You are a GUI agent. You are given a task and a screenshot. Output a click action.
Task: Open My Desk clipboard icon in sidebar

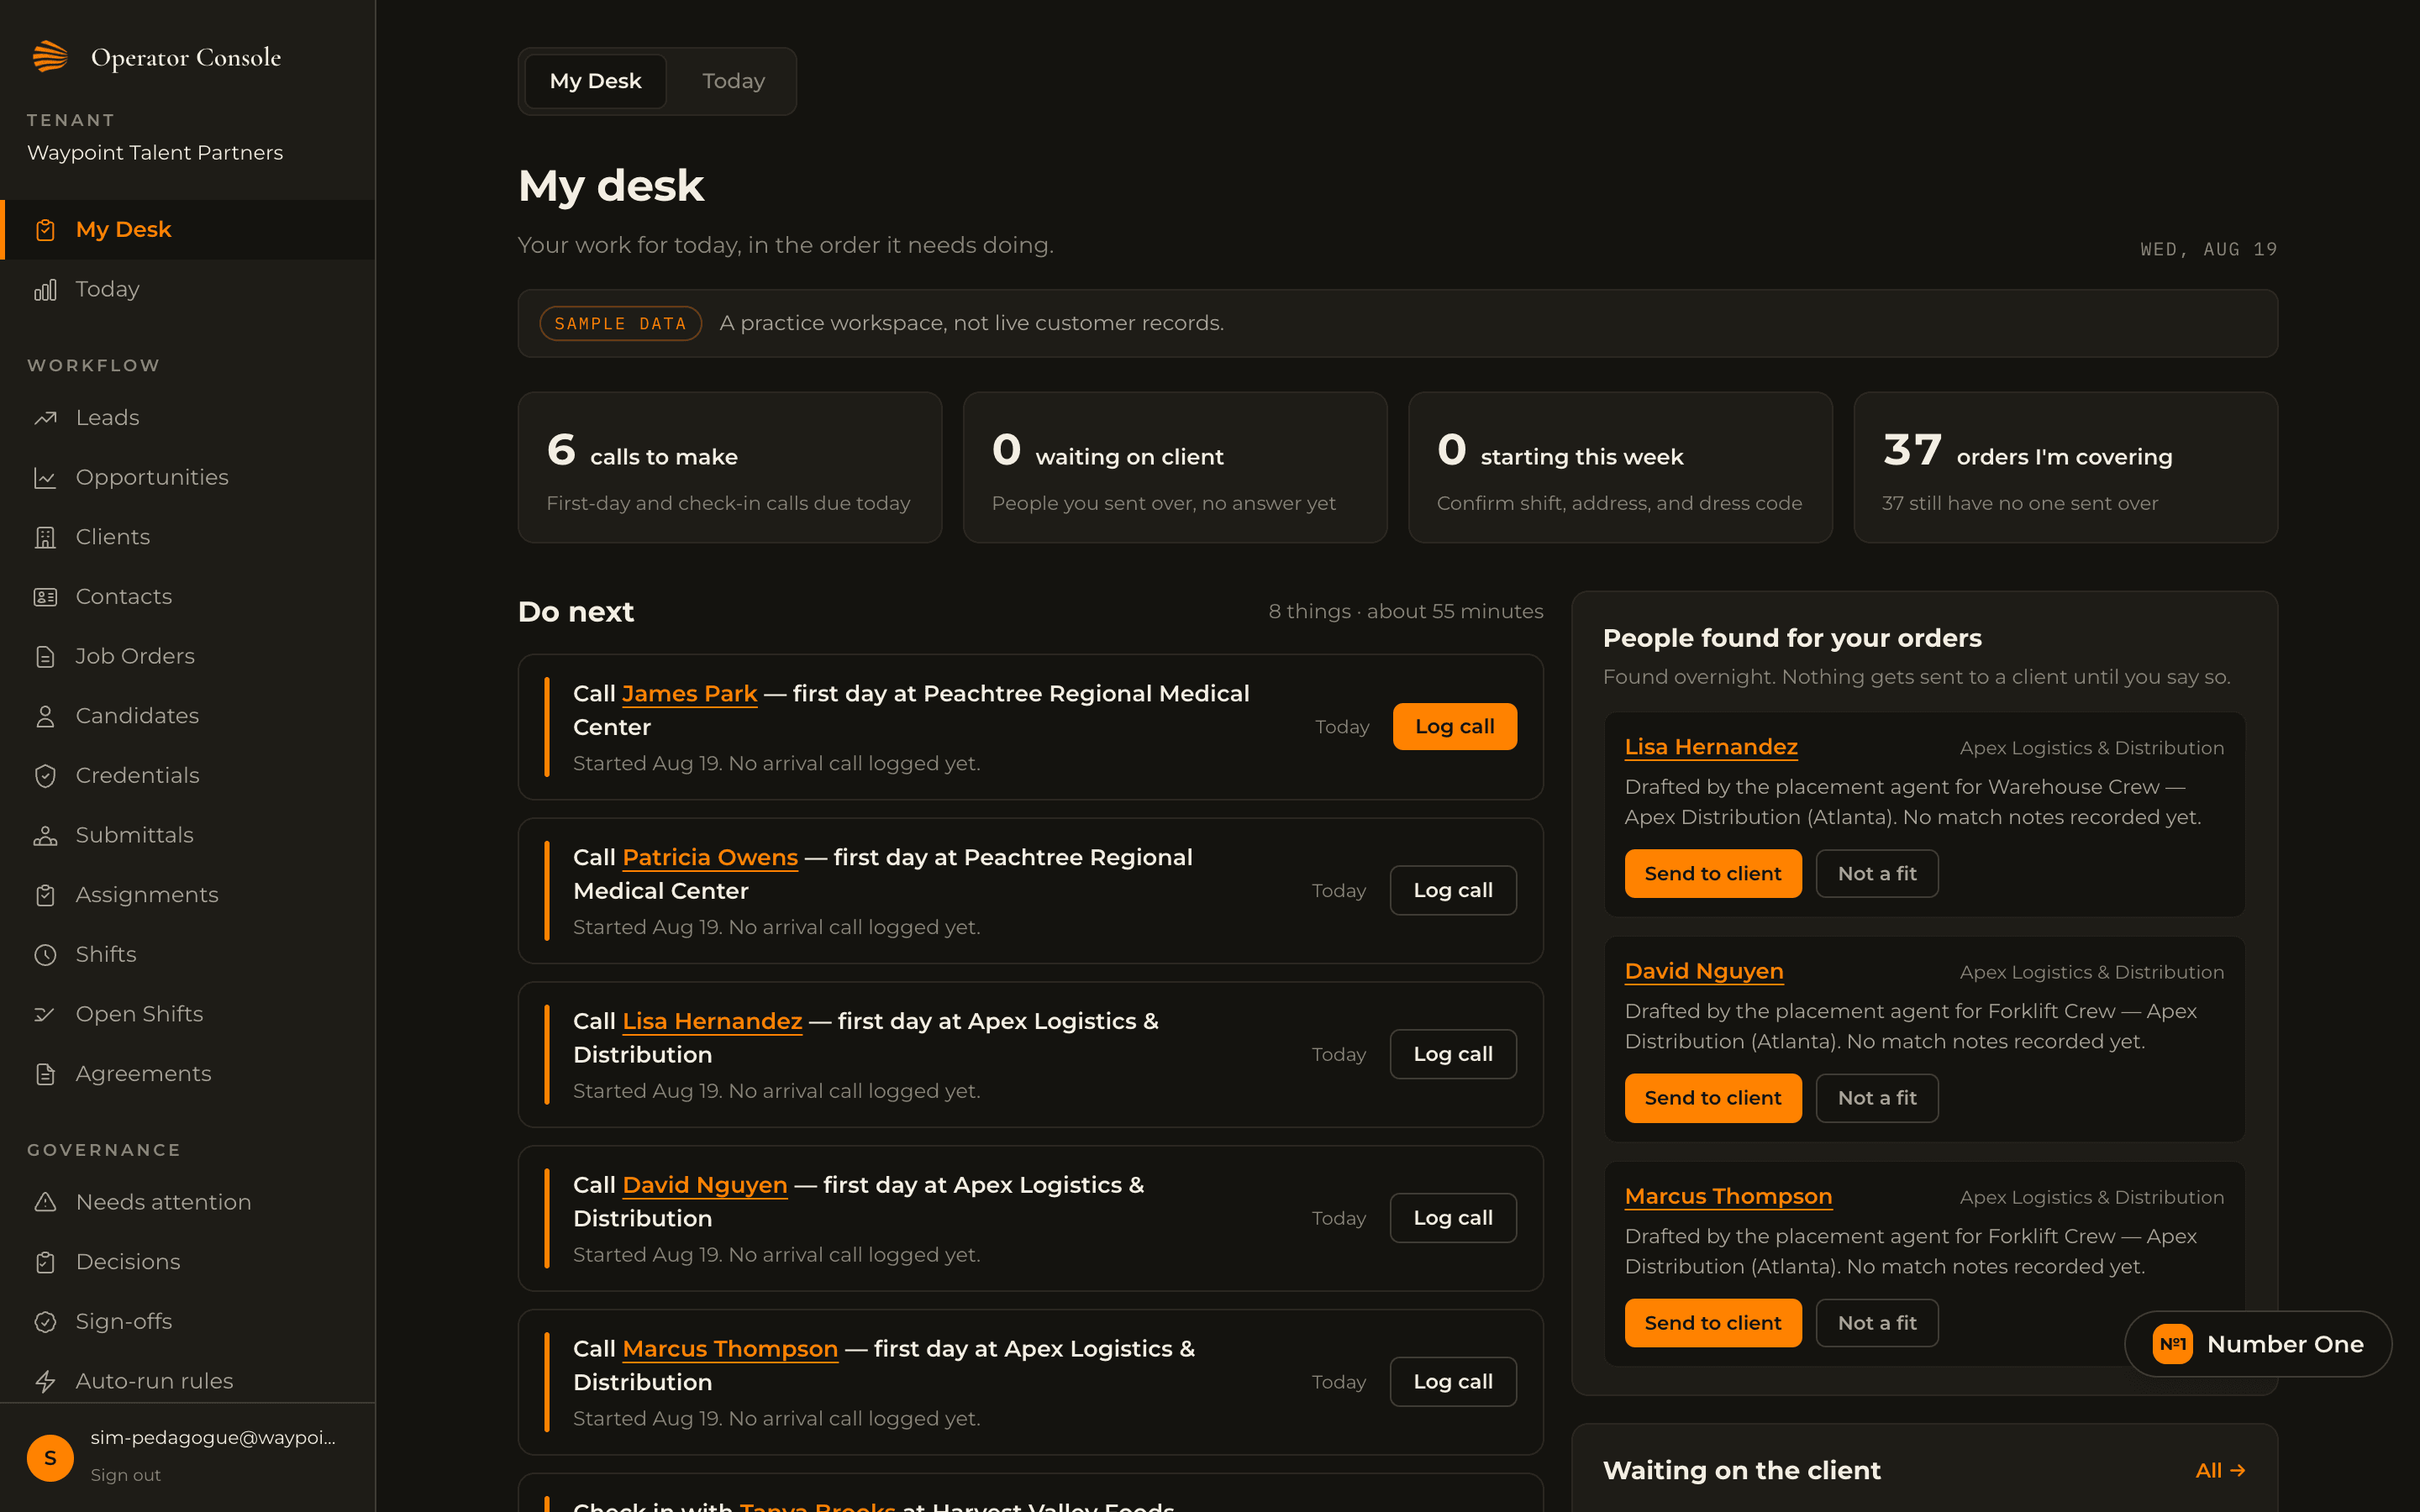click(45, 230)
